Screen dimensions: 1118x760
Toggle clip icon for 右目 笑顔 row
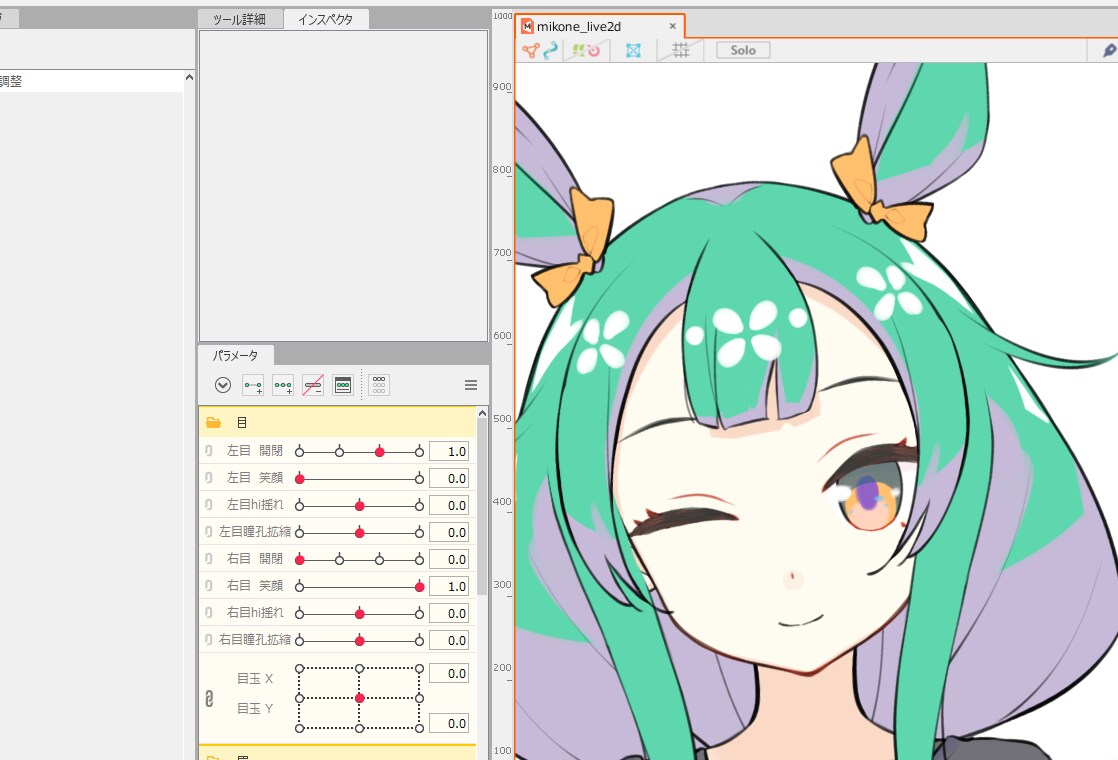209,586
